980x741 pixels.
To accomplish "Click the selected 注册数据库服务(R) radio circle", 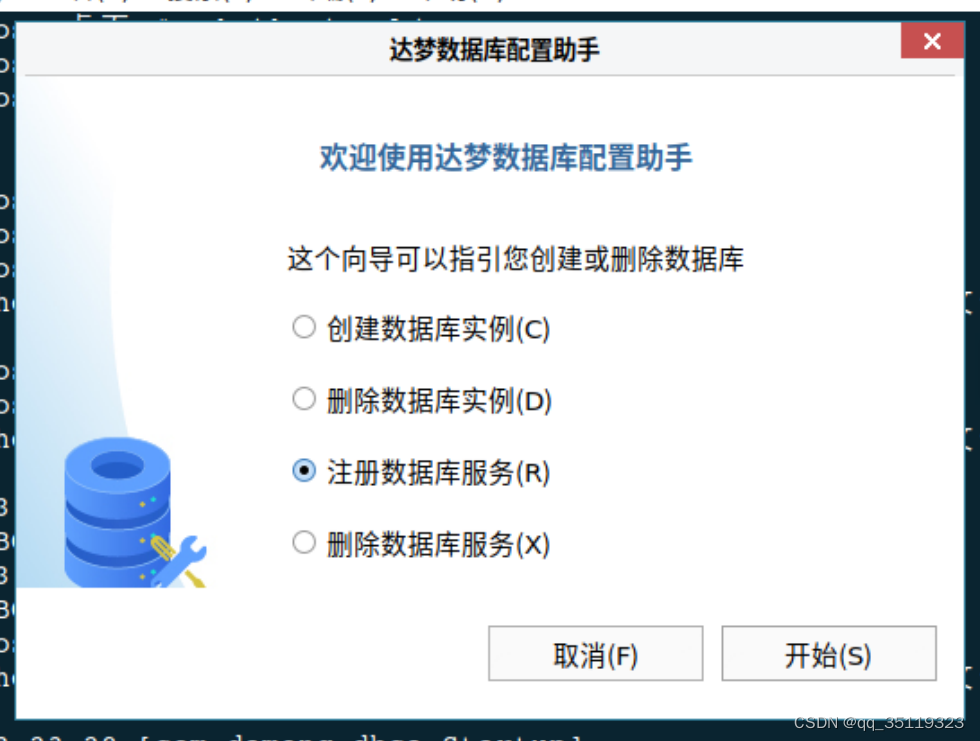I will tap(304, 470).
